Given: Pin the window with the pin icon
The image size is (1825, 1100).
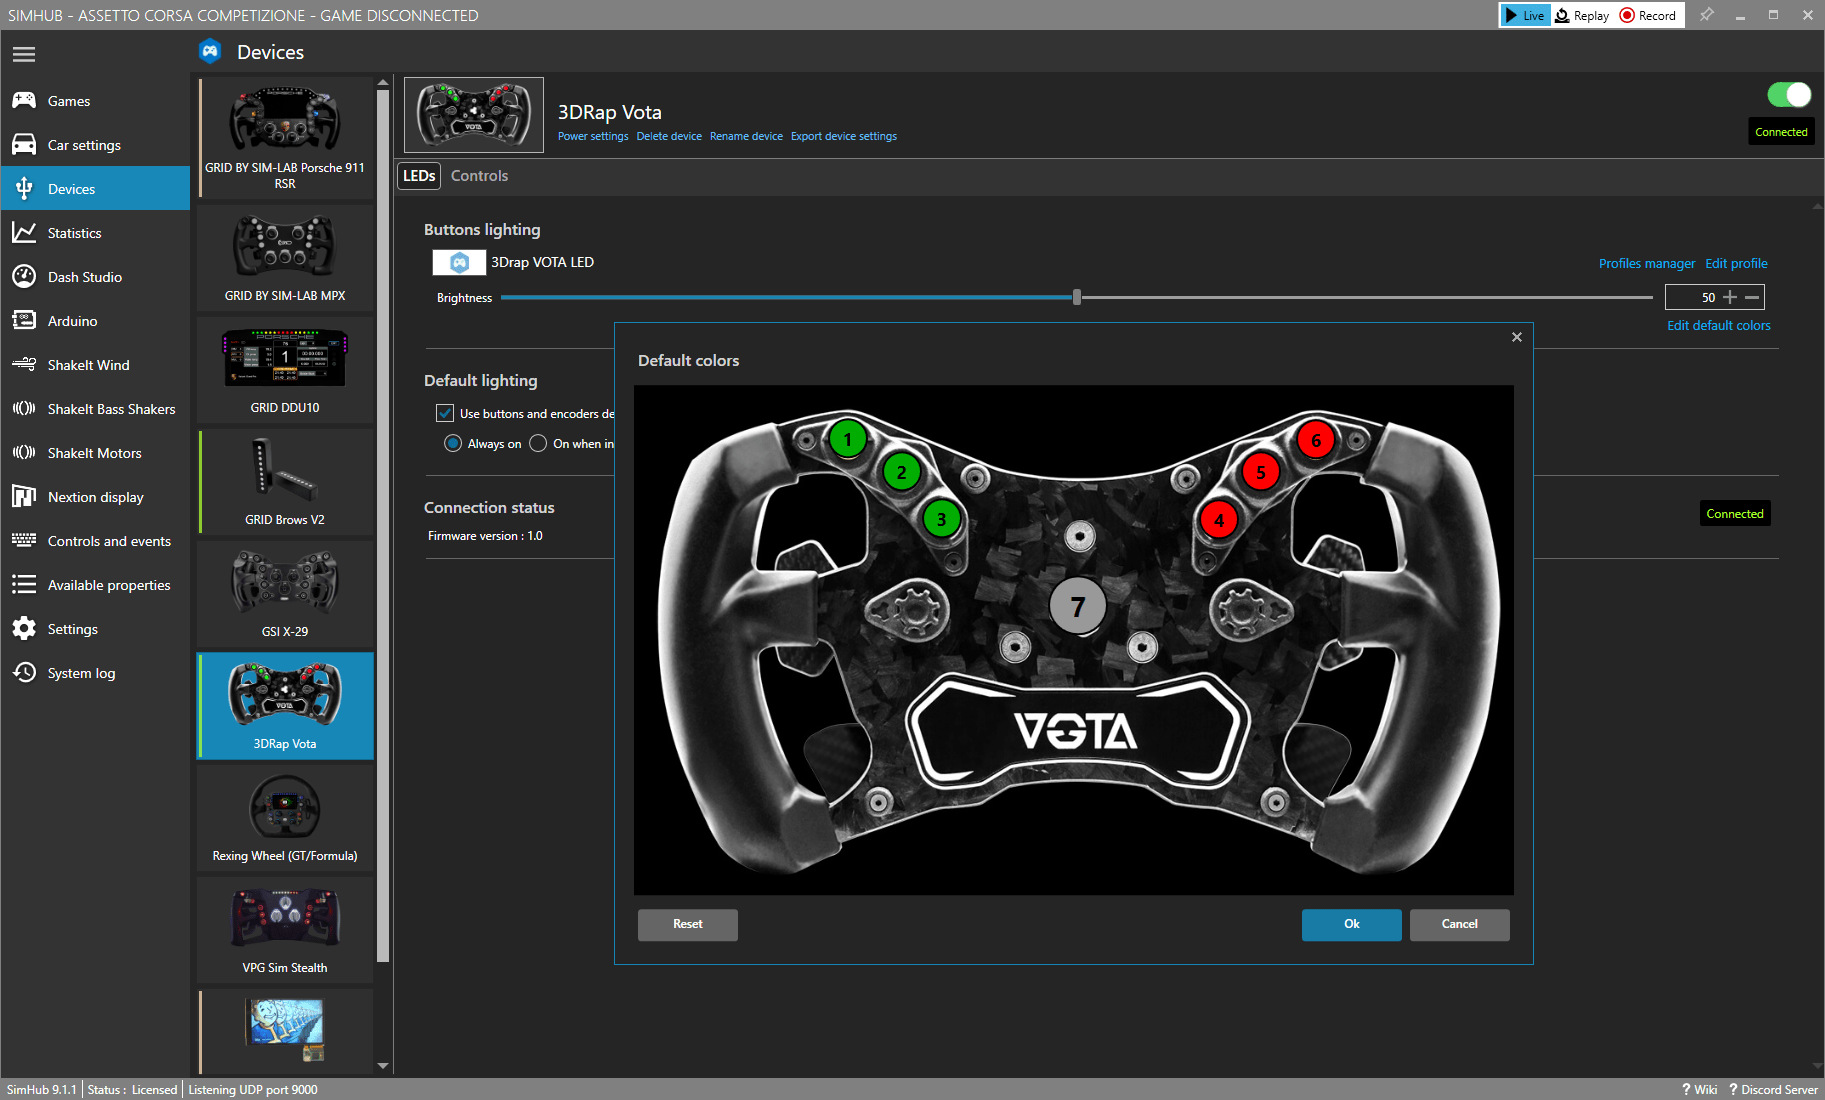Looking at the screenshot, I should pos(1707,15).
